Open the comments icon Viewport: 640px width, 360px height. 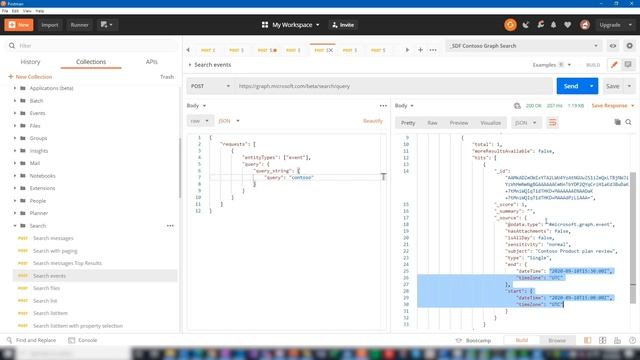[628, 64]
